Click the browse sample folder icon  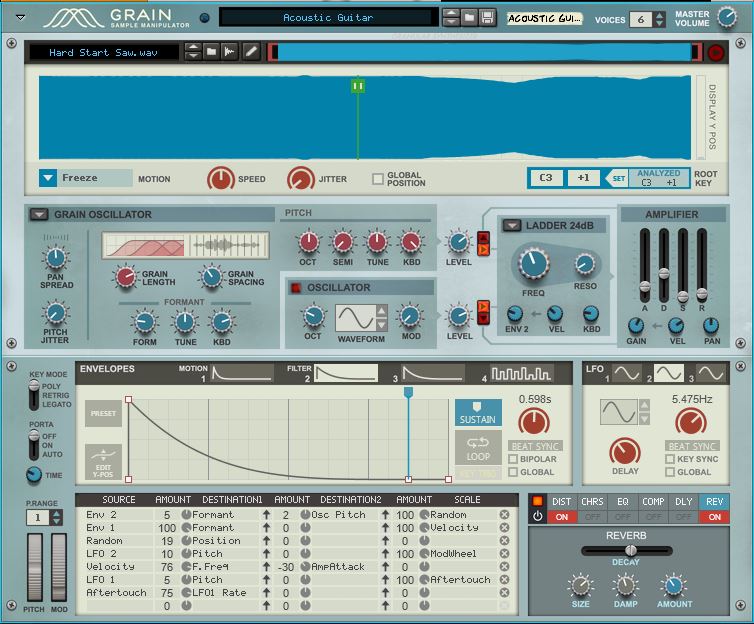point(212,51)
